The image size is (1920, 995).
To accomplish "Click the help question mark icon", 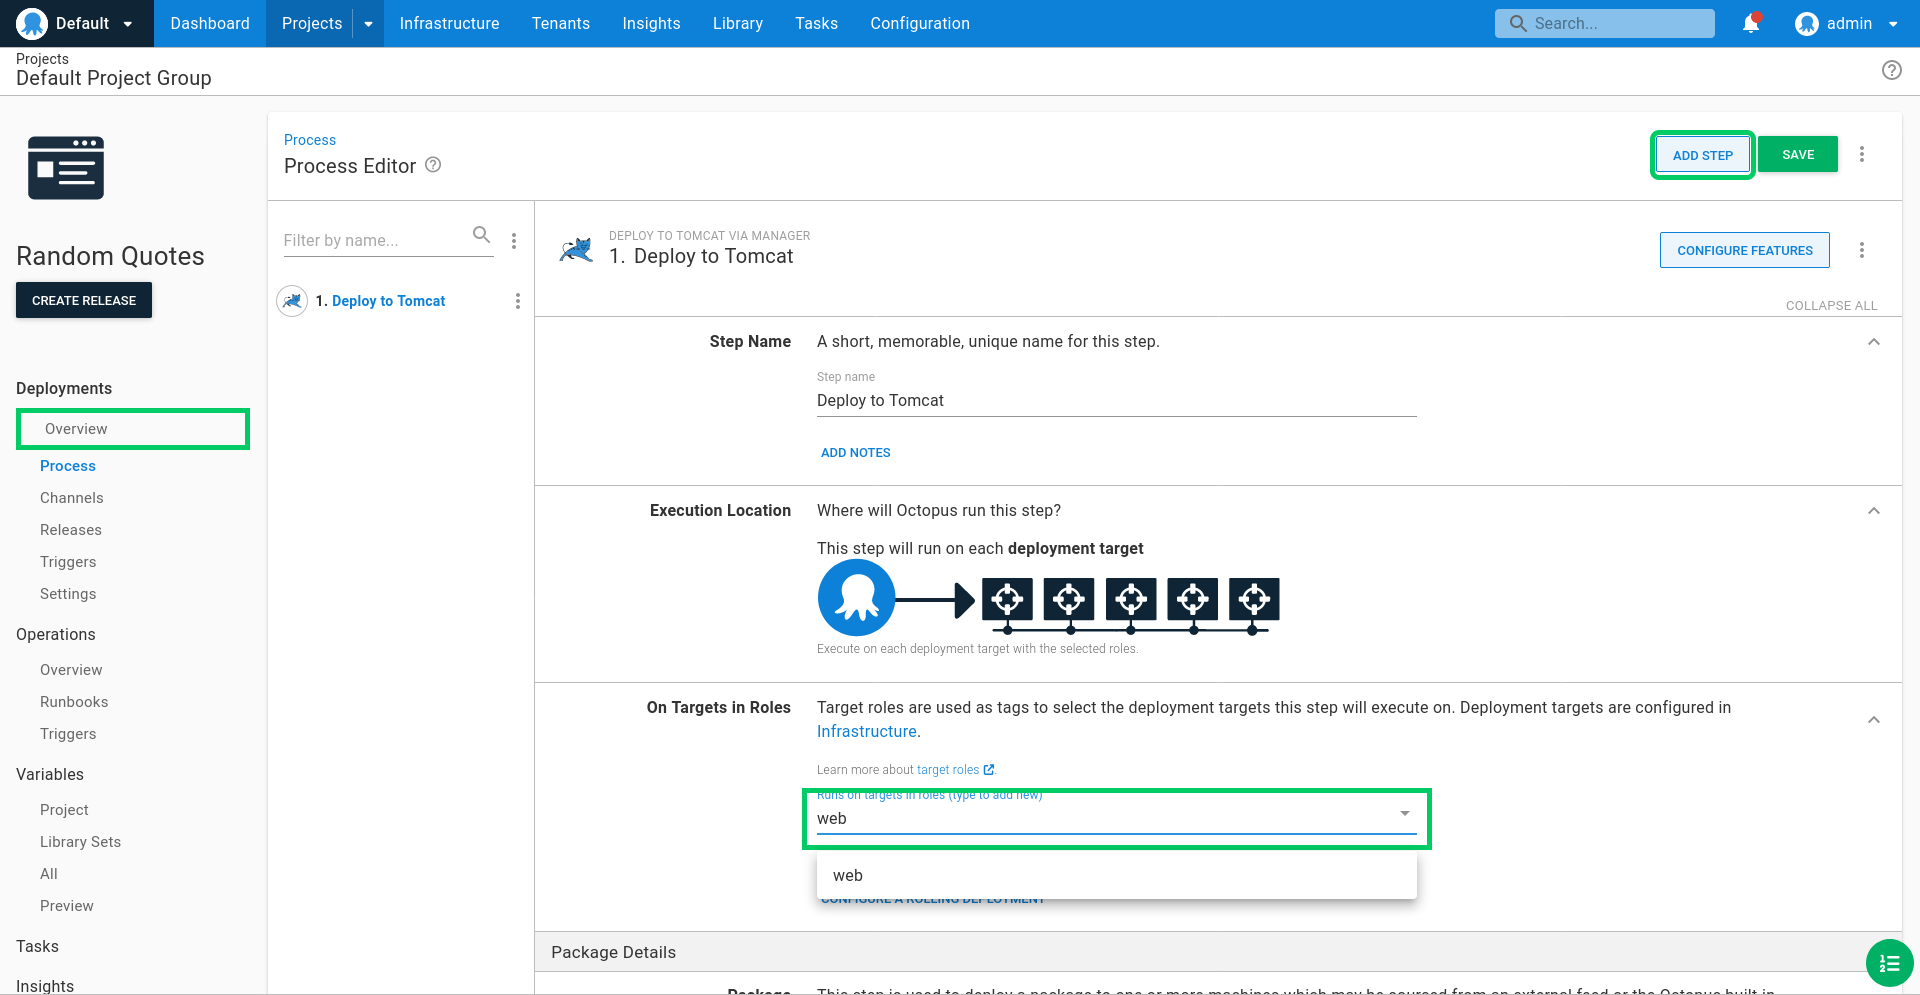I will pyautogui.click(x=1892, y=70).
